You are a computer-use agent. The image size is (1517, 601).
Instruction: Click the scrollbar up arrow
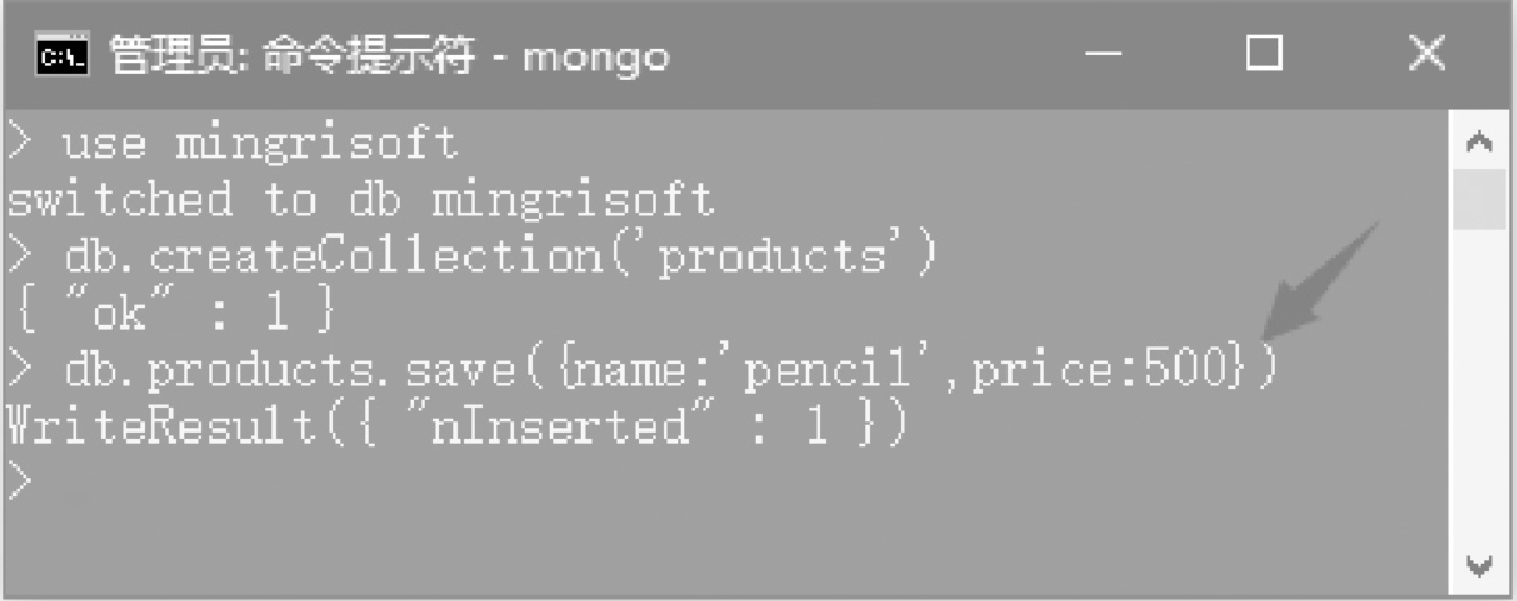pyautogui.click(x=1480, y=143)
